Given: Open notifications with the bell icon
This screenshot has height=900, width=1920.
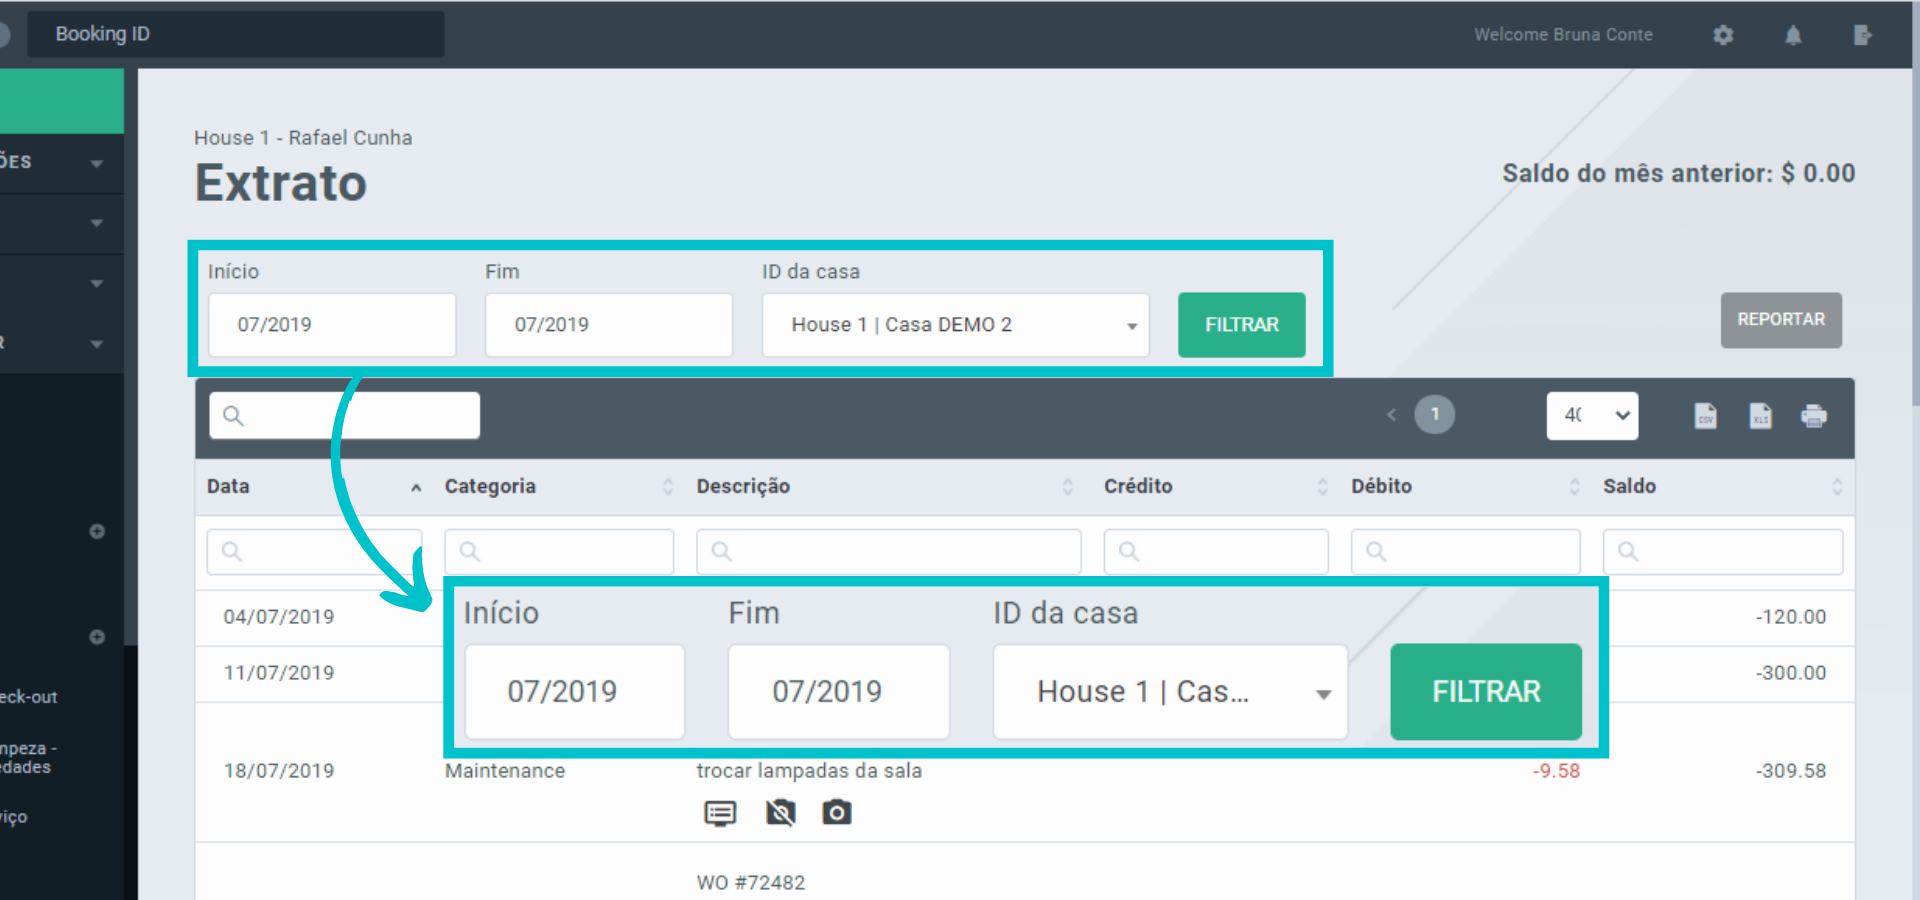Looking at the screenshot, I should point(1793,35).
